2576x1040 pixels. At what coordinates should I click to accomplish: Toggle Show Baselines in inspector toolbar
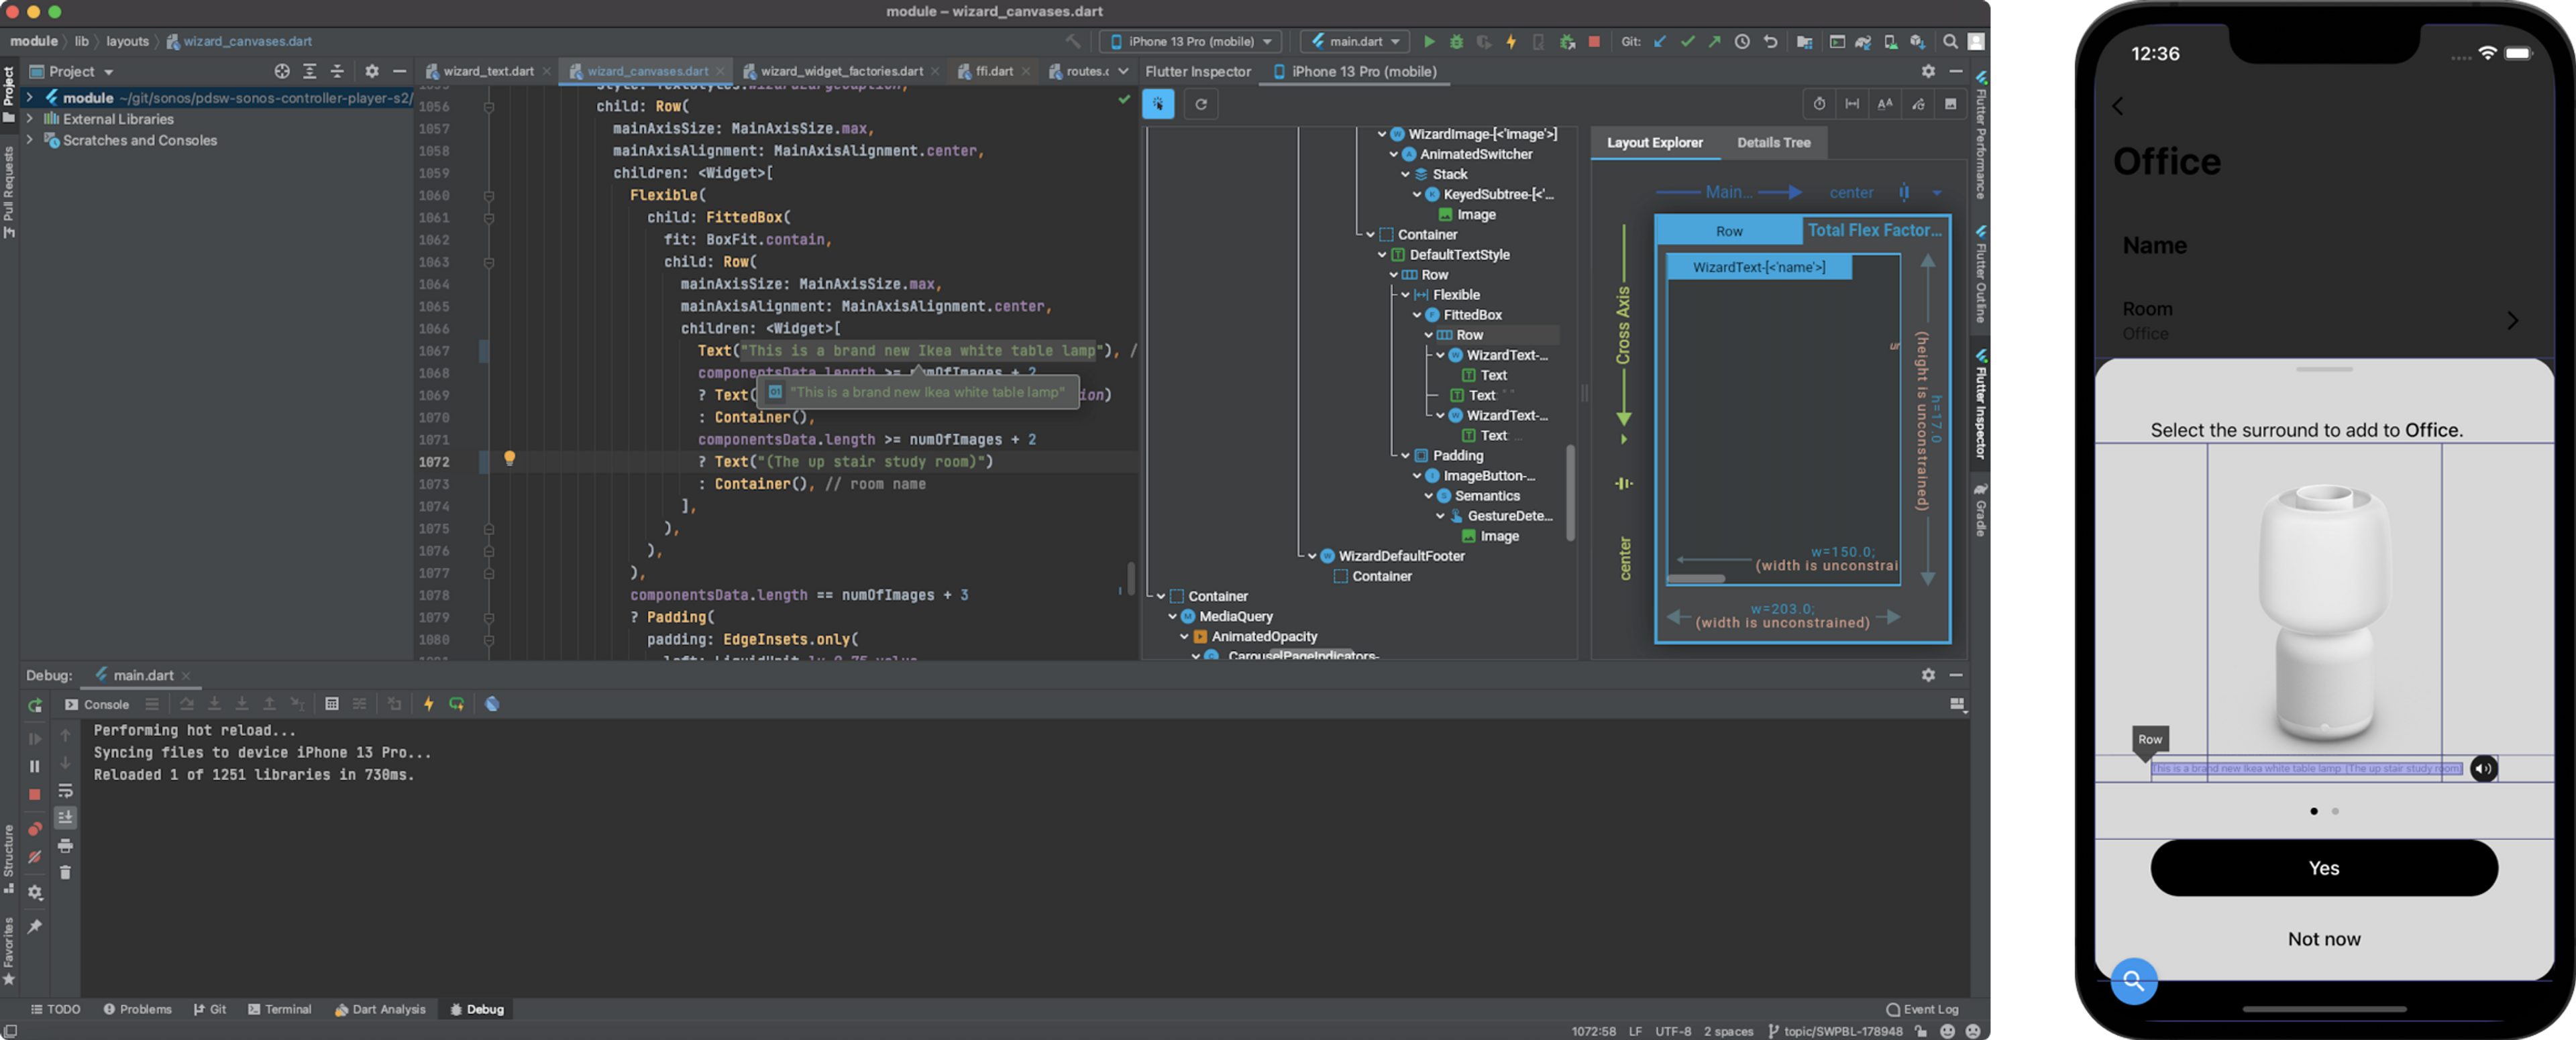pos(1885,104)
